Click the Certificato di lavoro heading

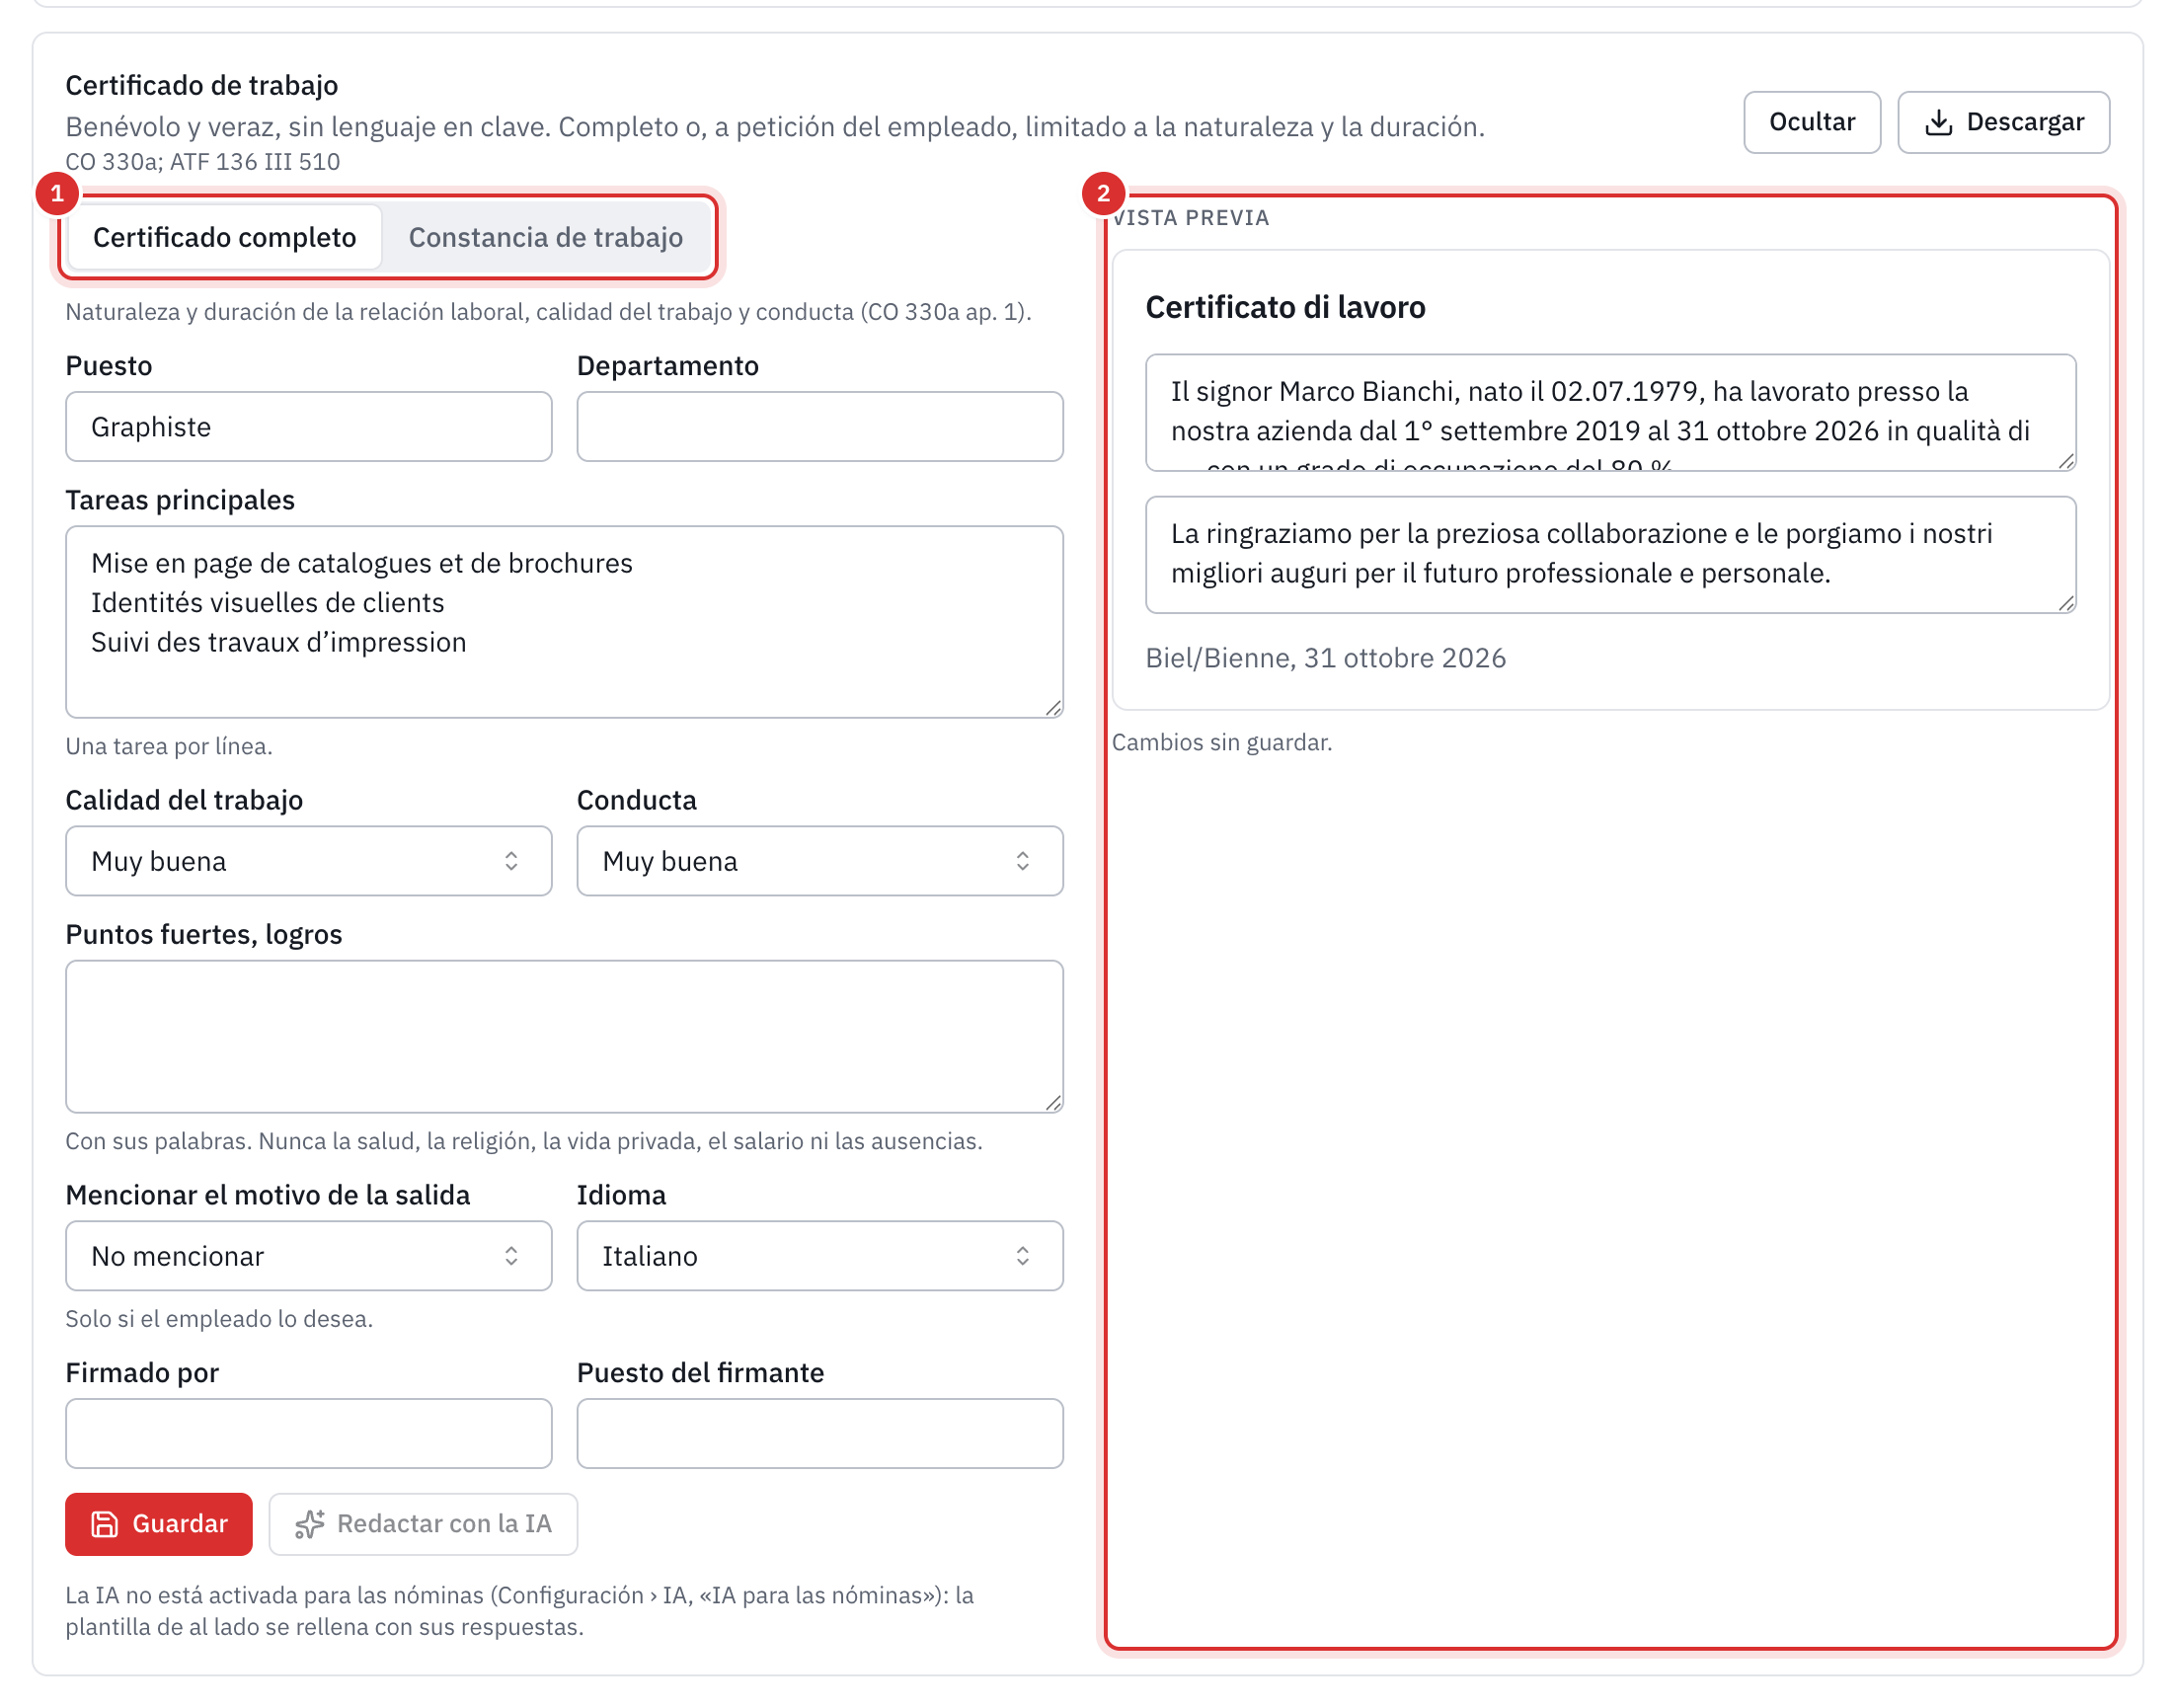1285,307
